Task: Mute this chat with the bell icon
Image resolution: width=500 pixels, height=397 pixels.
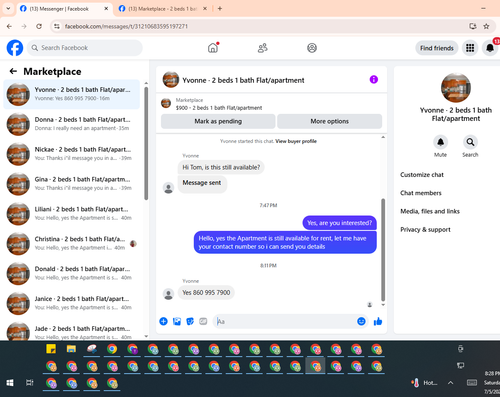Action: (440, 142)
